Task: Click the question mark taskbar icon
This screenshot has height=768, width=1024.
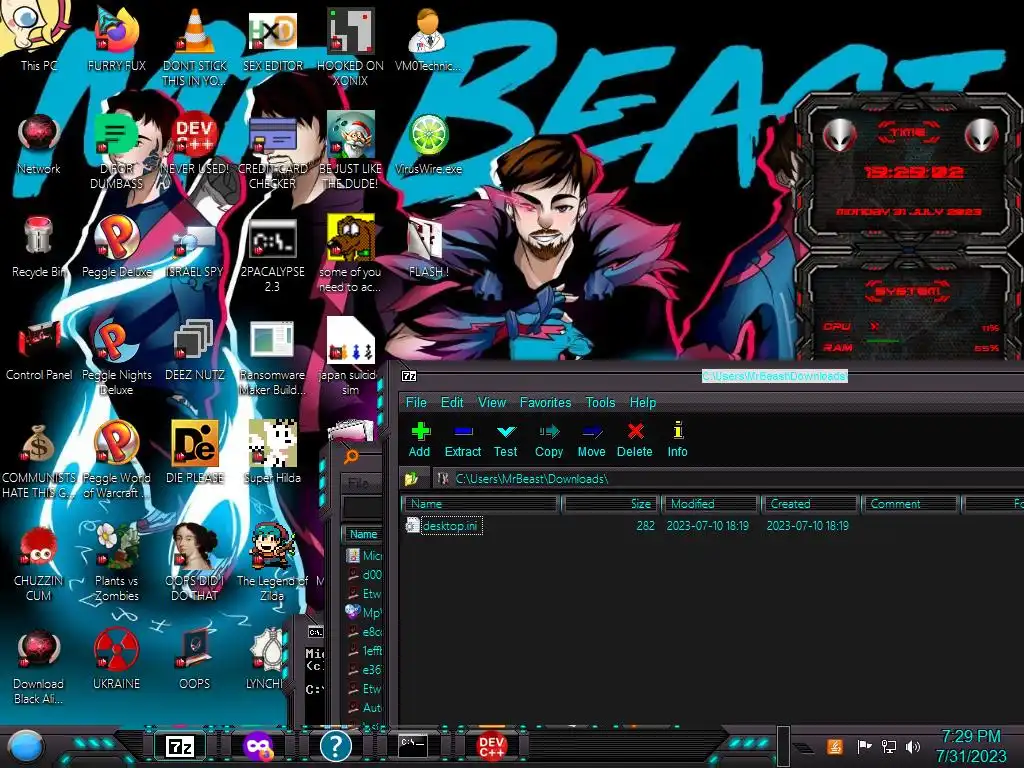Action: (336, 746)
